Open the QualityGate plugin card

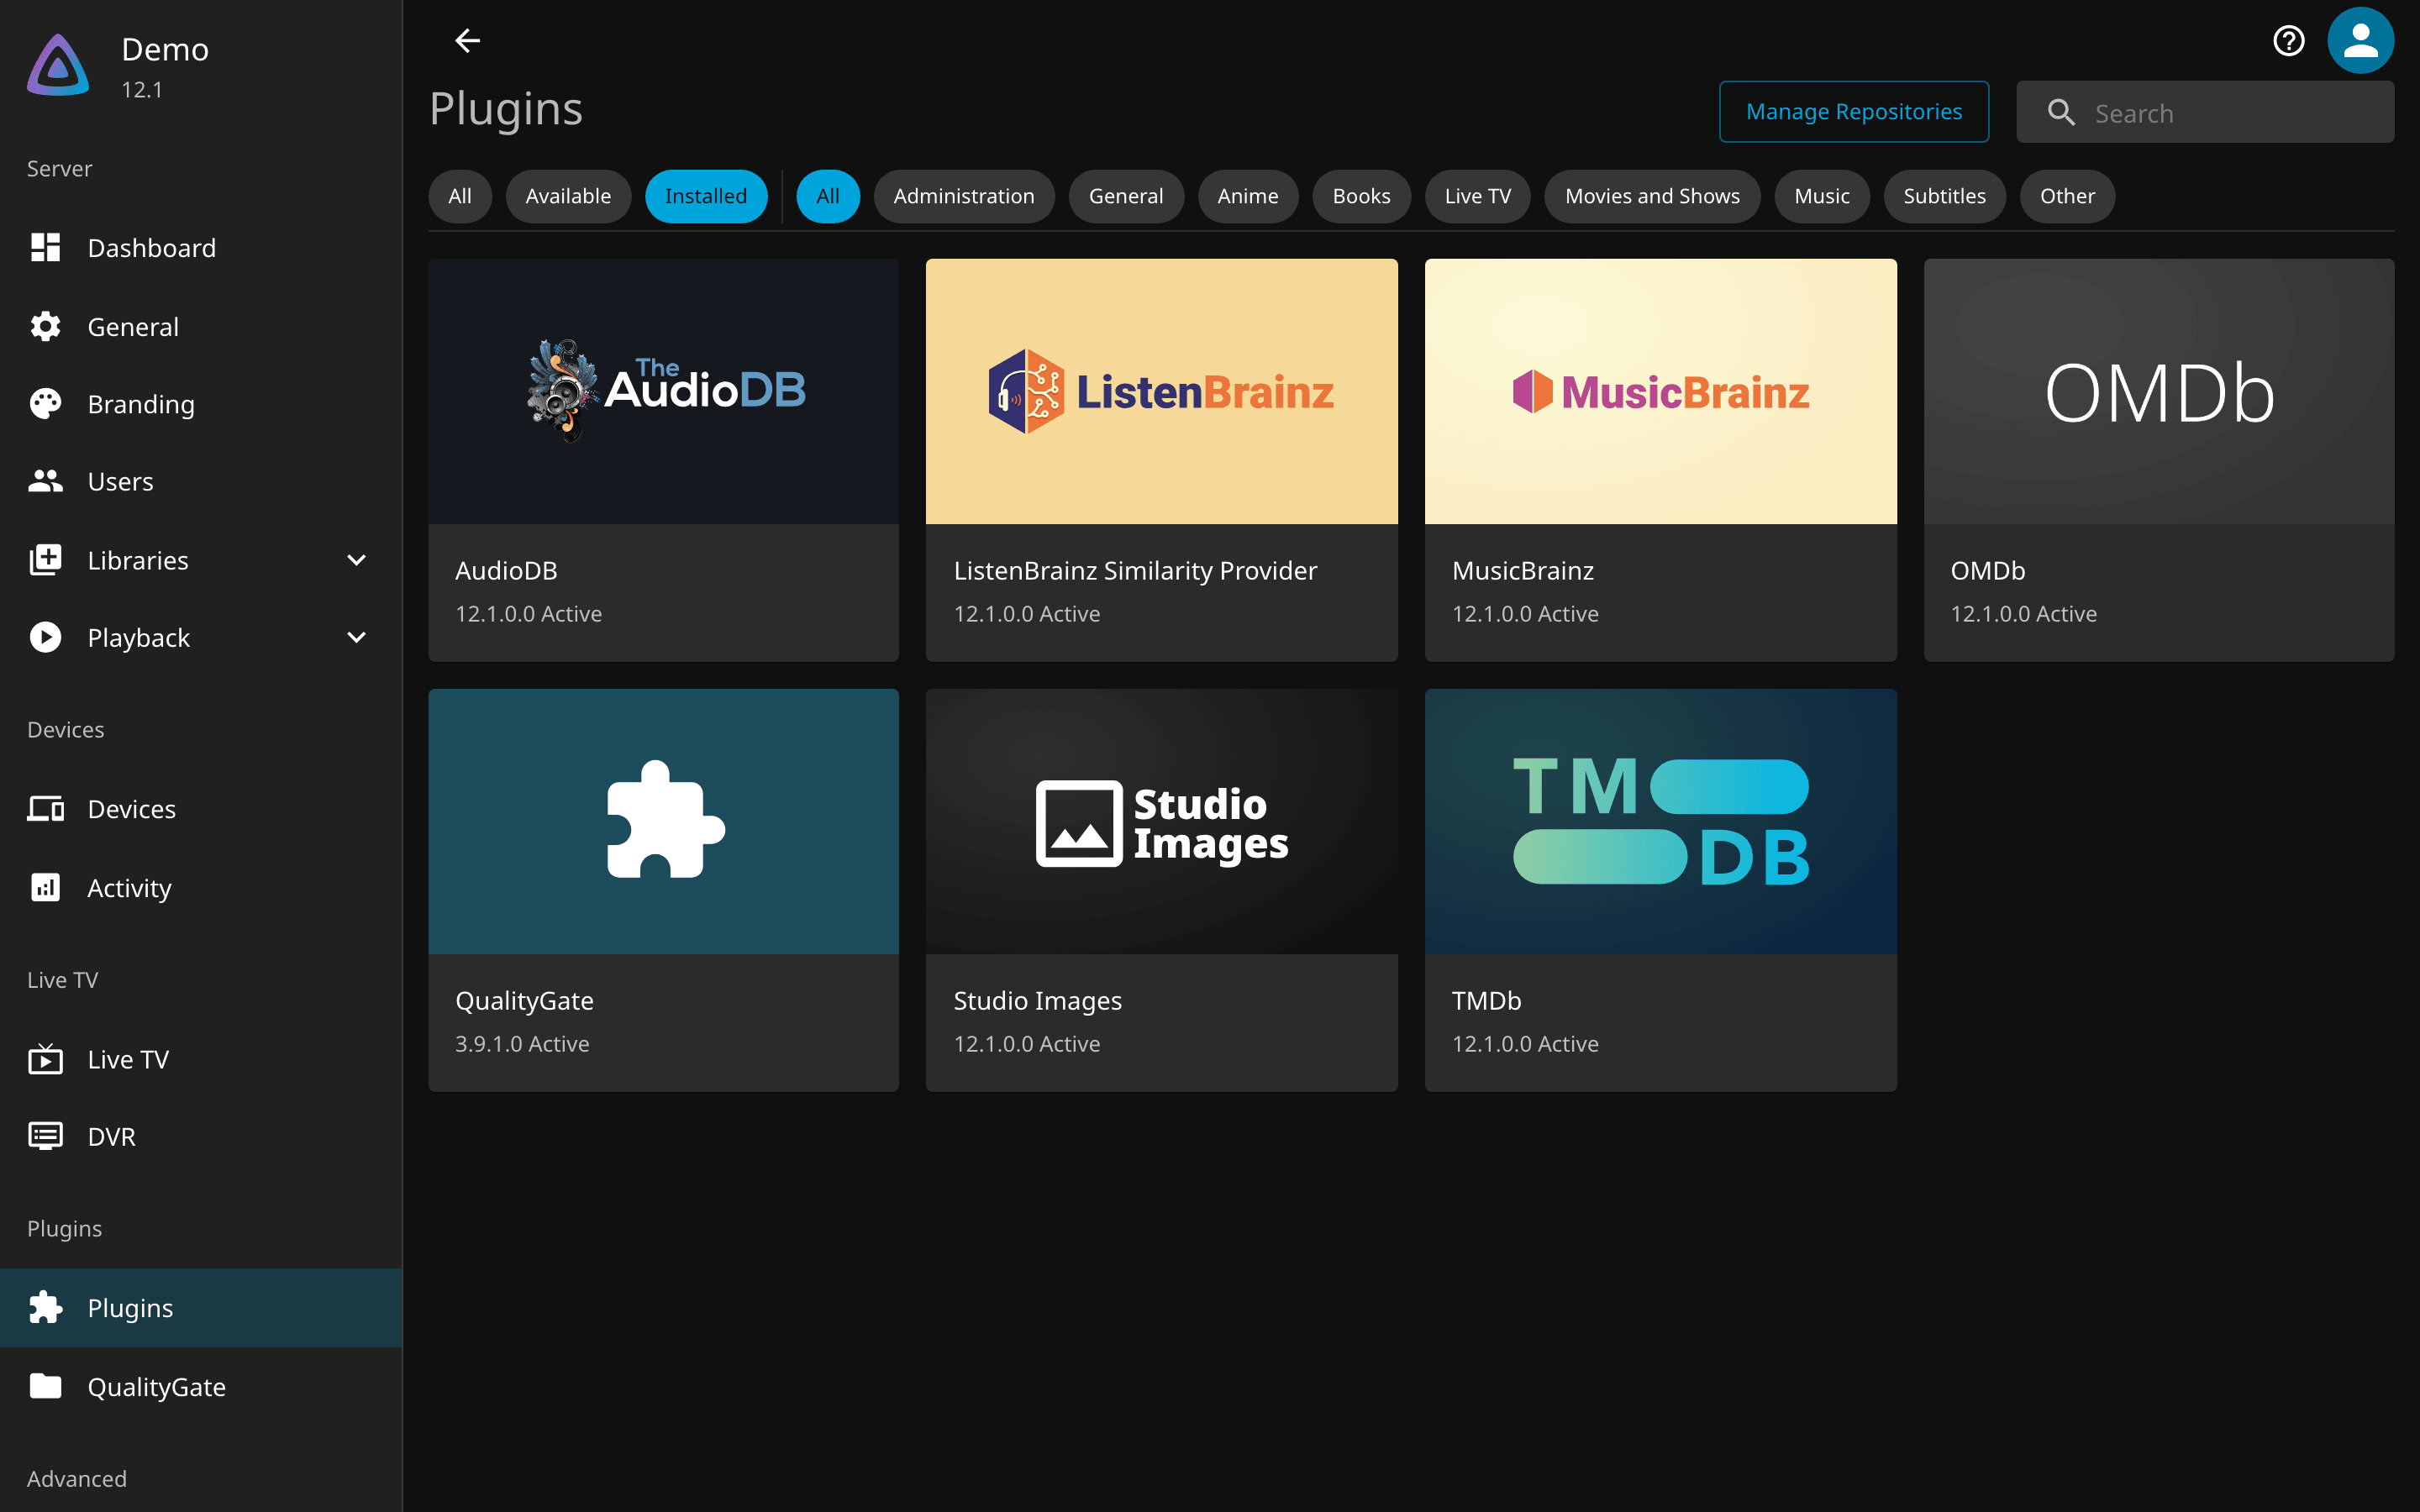tap(664, 890)
